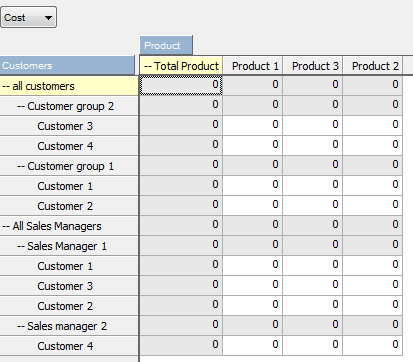Viewport: 413px width, 362px height.
Task: Select the Product dimension tab
Action: point(166,45)
